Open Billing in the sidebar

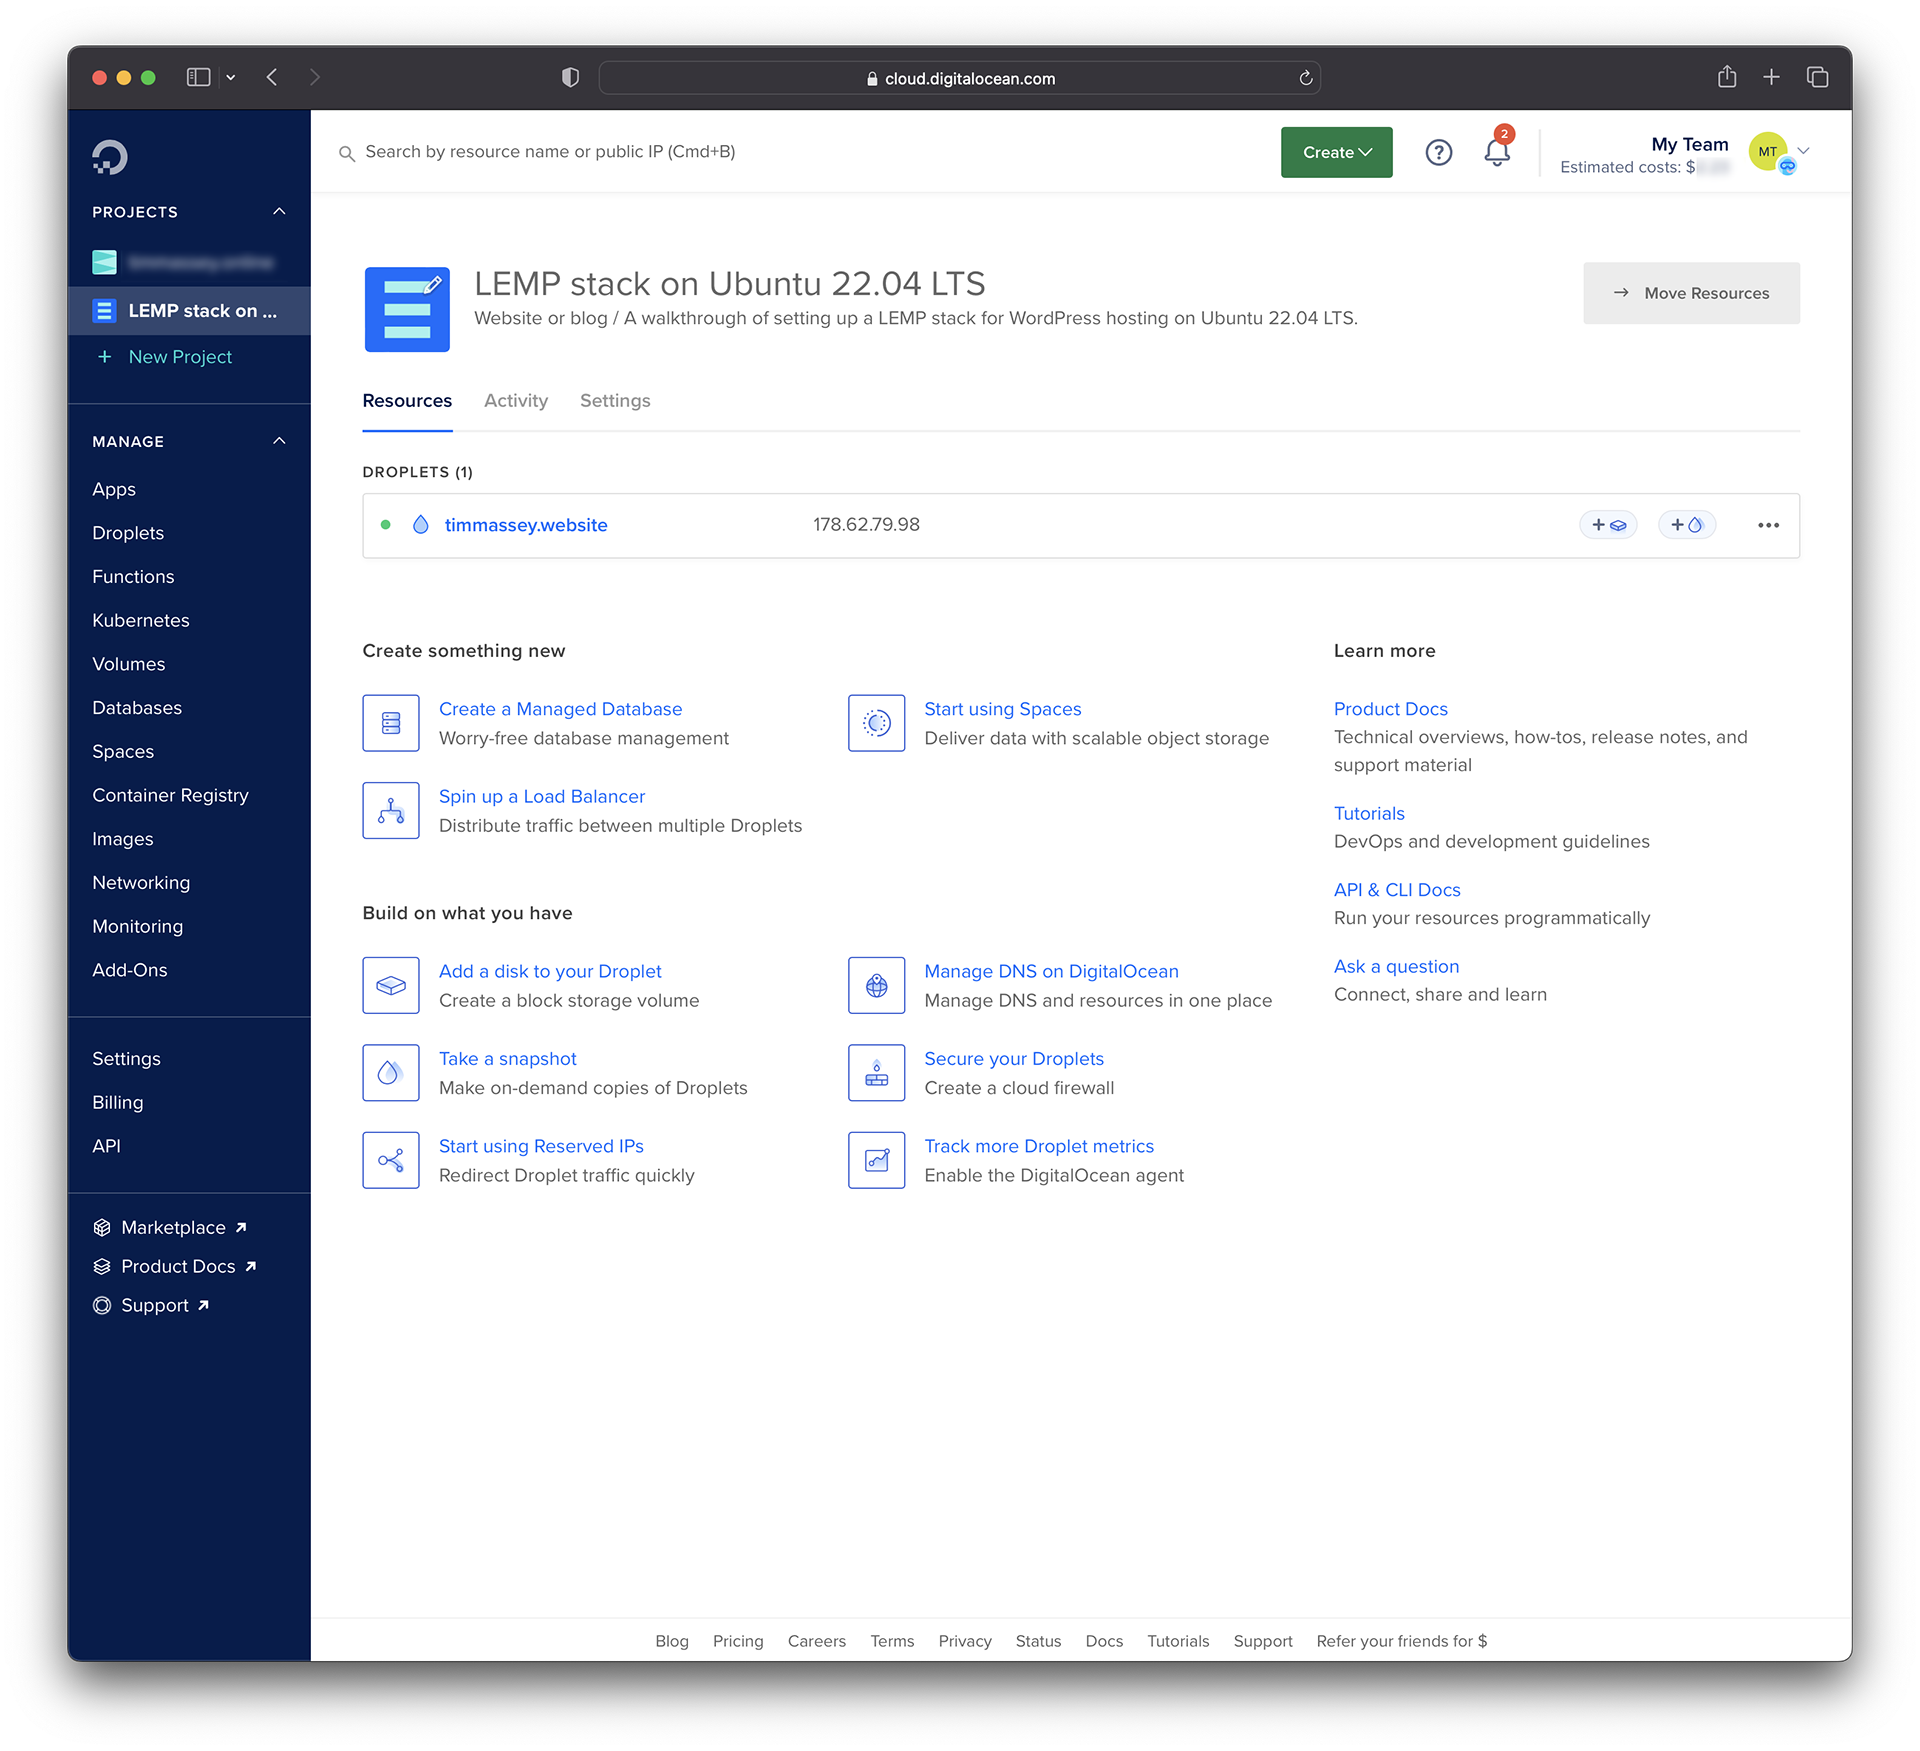tap(118, 1102)
